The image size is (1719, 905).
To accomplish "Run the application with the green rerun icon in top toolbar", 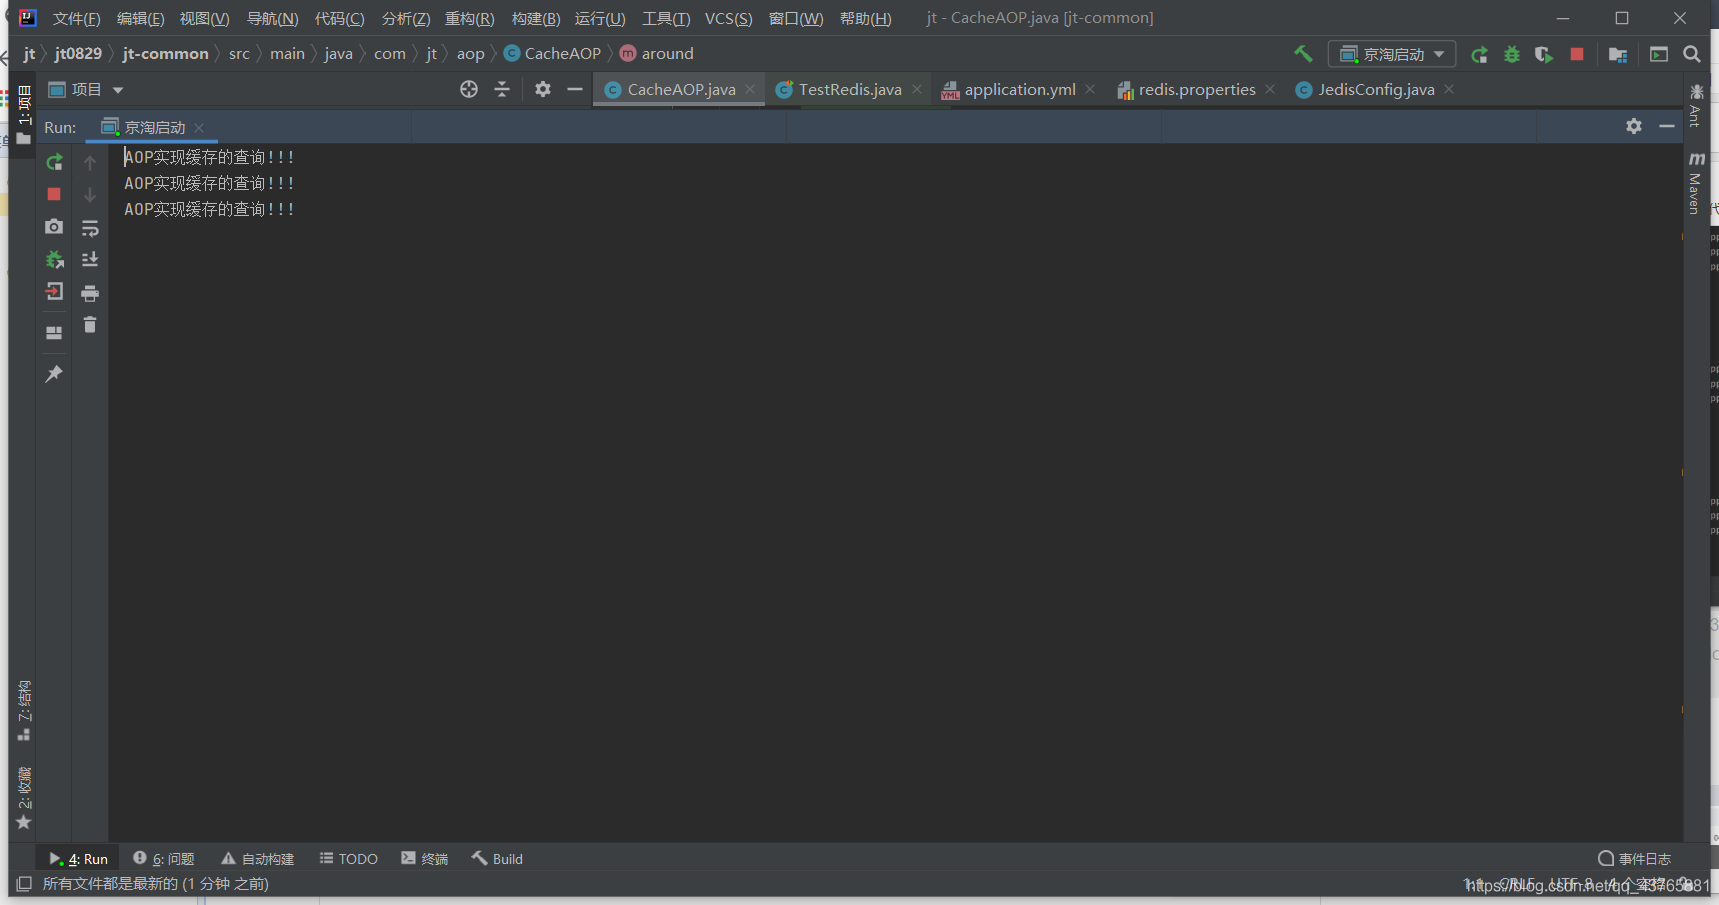I will pos(1479,54).
